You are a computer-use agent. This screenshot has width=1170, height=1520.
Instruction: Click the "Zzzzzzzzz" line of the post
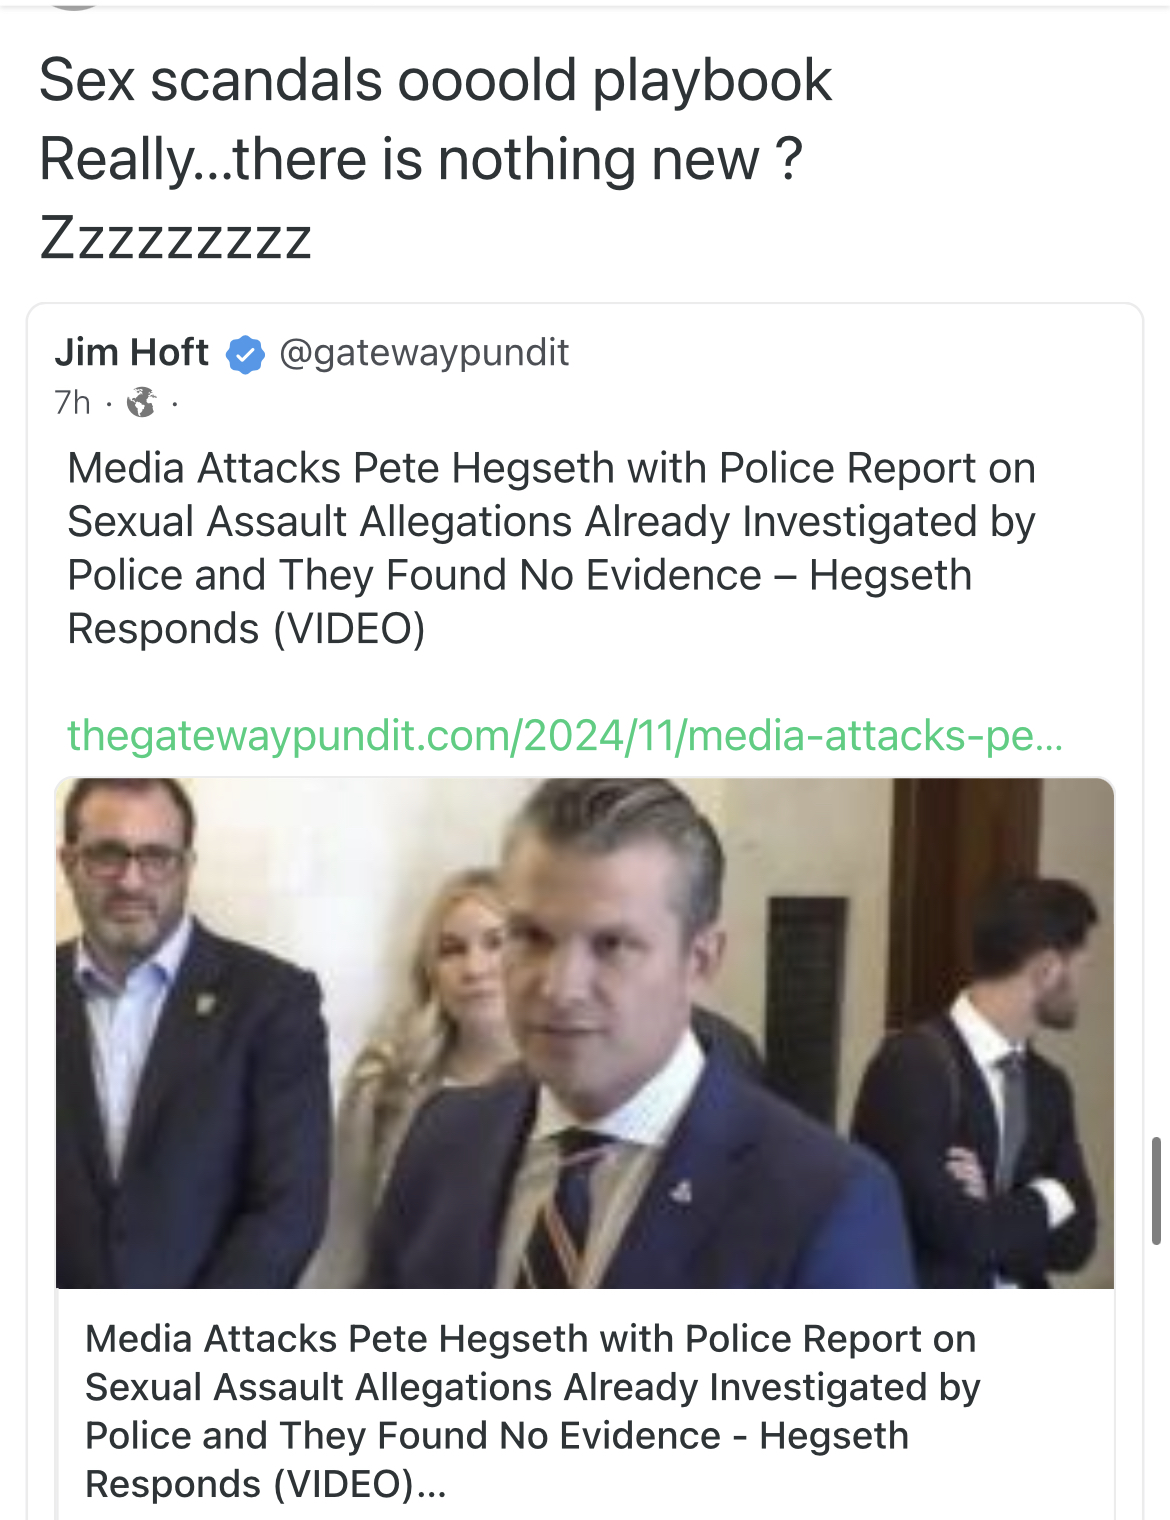tap(175, 238)
